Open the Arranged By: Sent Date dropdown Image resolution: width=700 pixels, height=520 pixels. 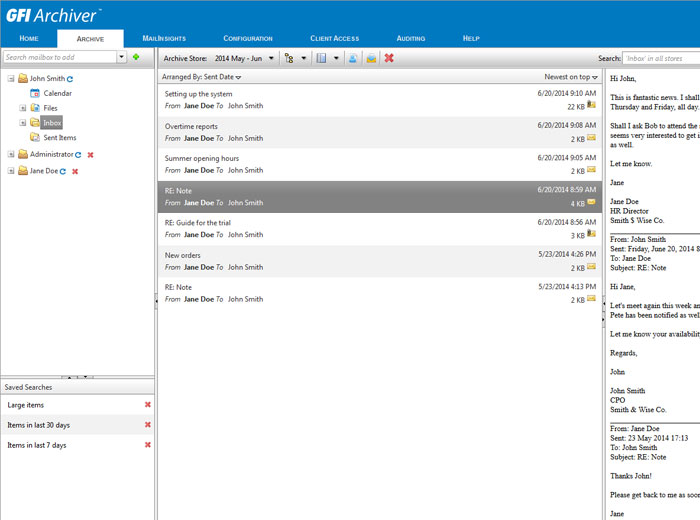coord(201,77)
